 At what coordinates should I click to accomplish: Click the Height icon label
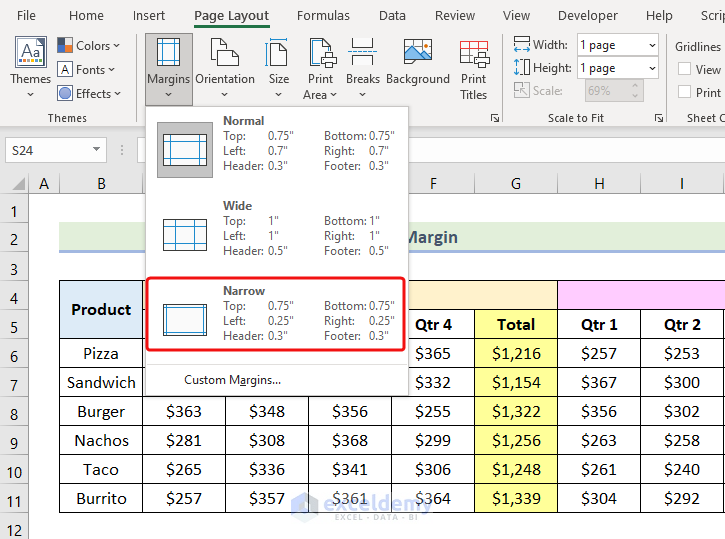click(542, 67)
